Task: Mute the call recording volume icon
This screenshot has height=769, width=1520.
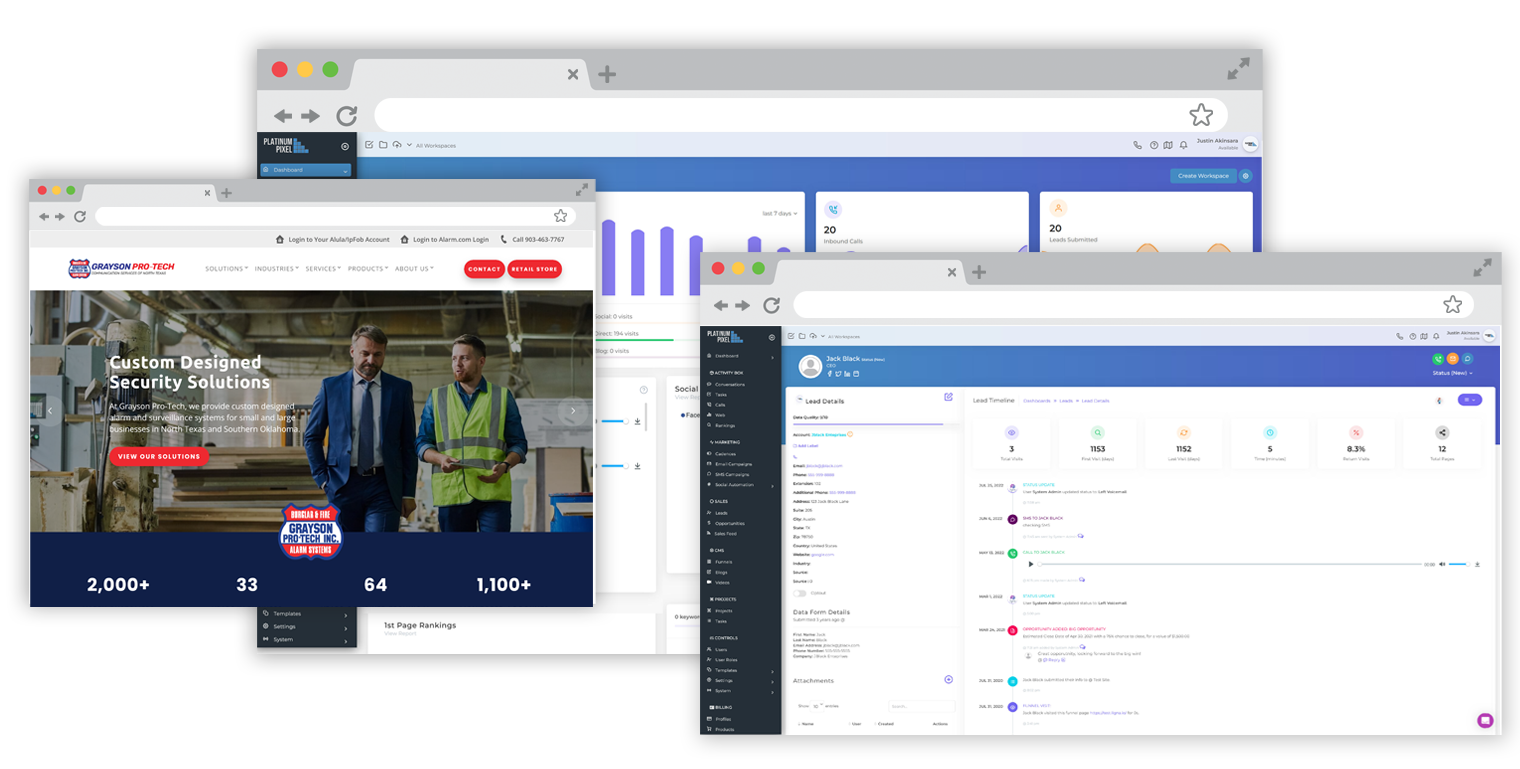Action: [1442, 564]
